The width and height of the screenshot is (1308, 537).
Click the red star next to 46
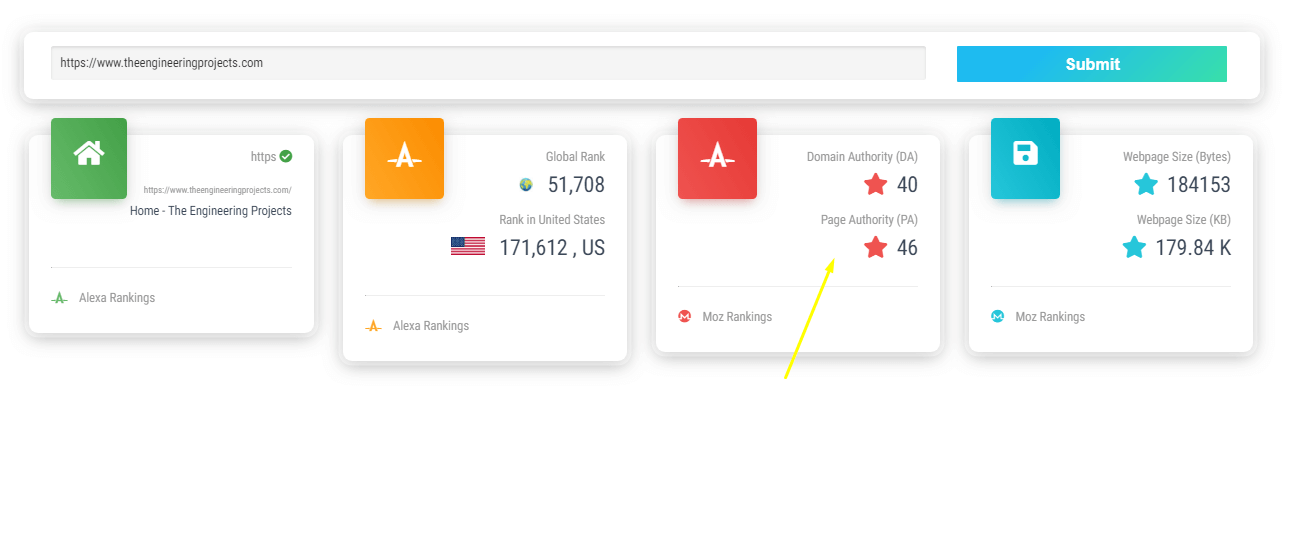click(x=876, y=247)
